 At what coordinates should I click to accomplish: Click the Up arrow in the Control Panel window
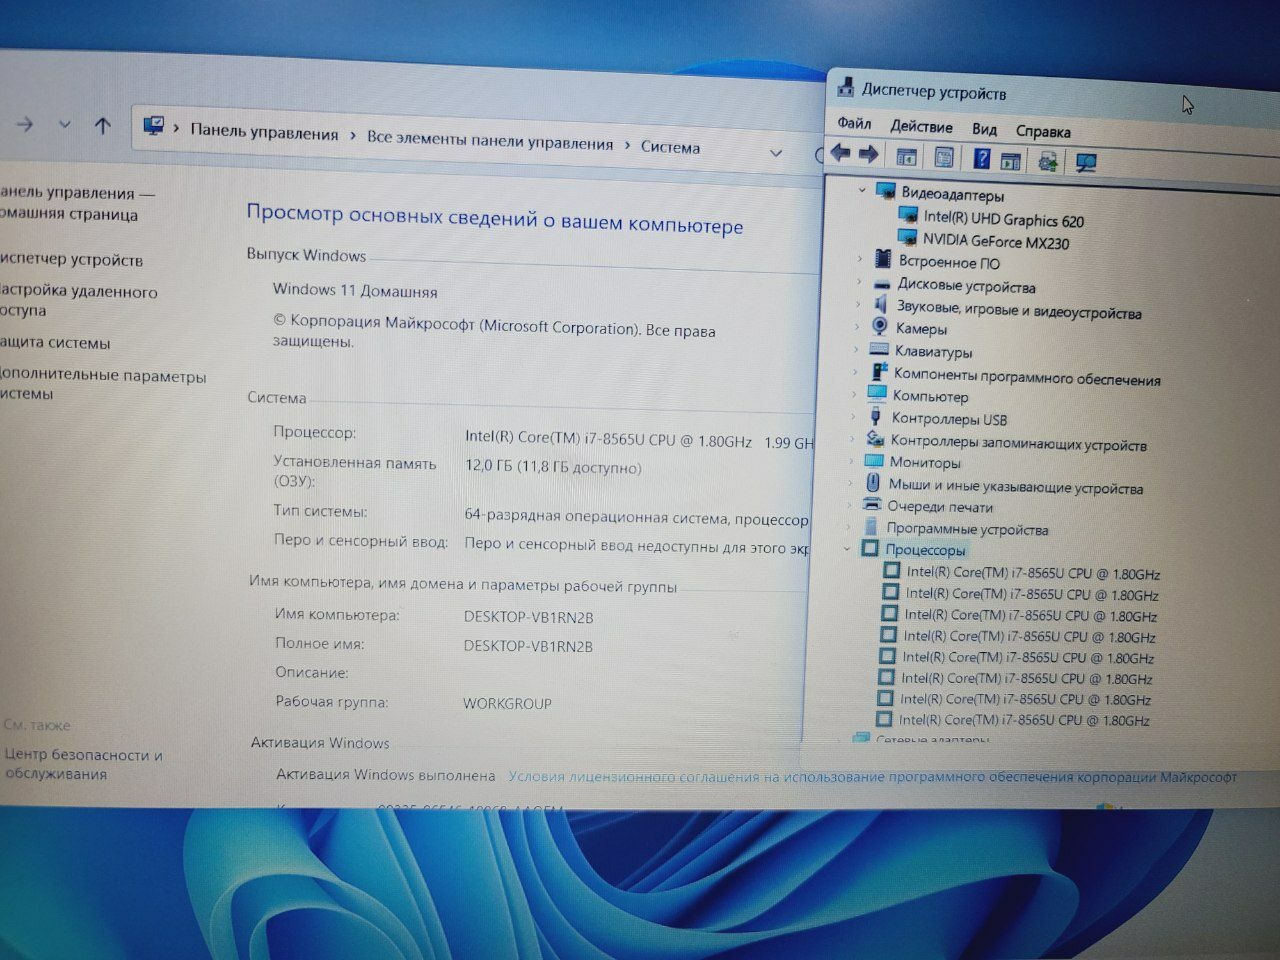click(x=102, y=126)
